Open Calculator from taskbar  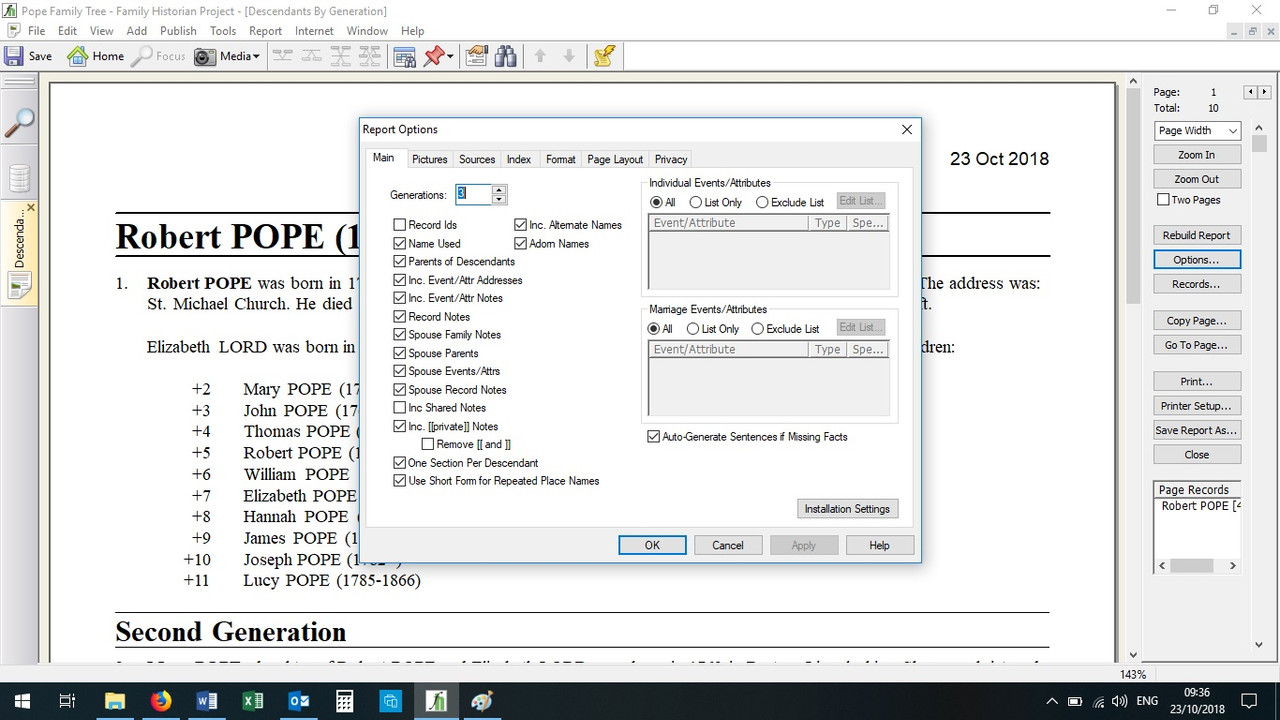(345, 702)
